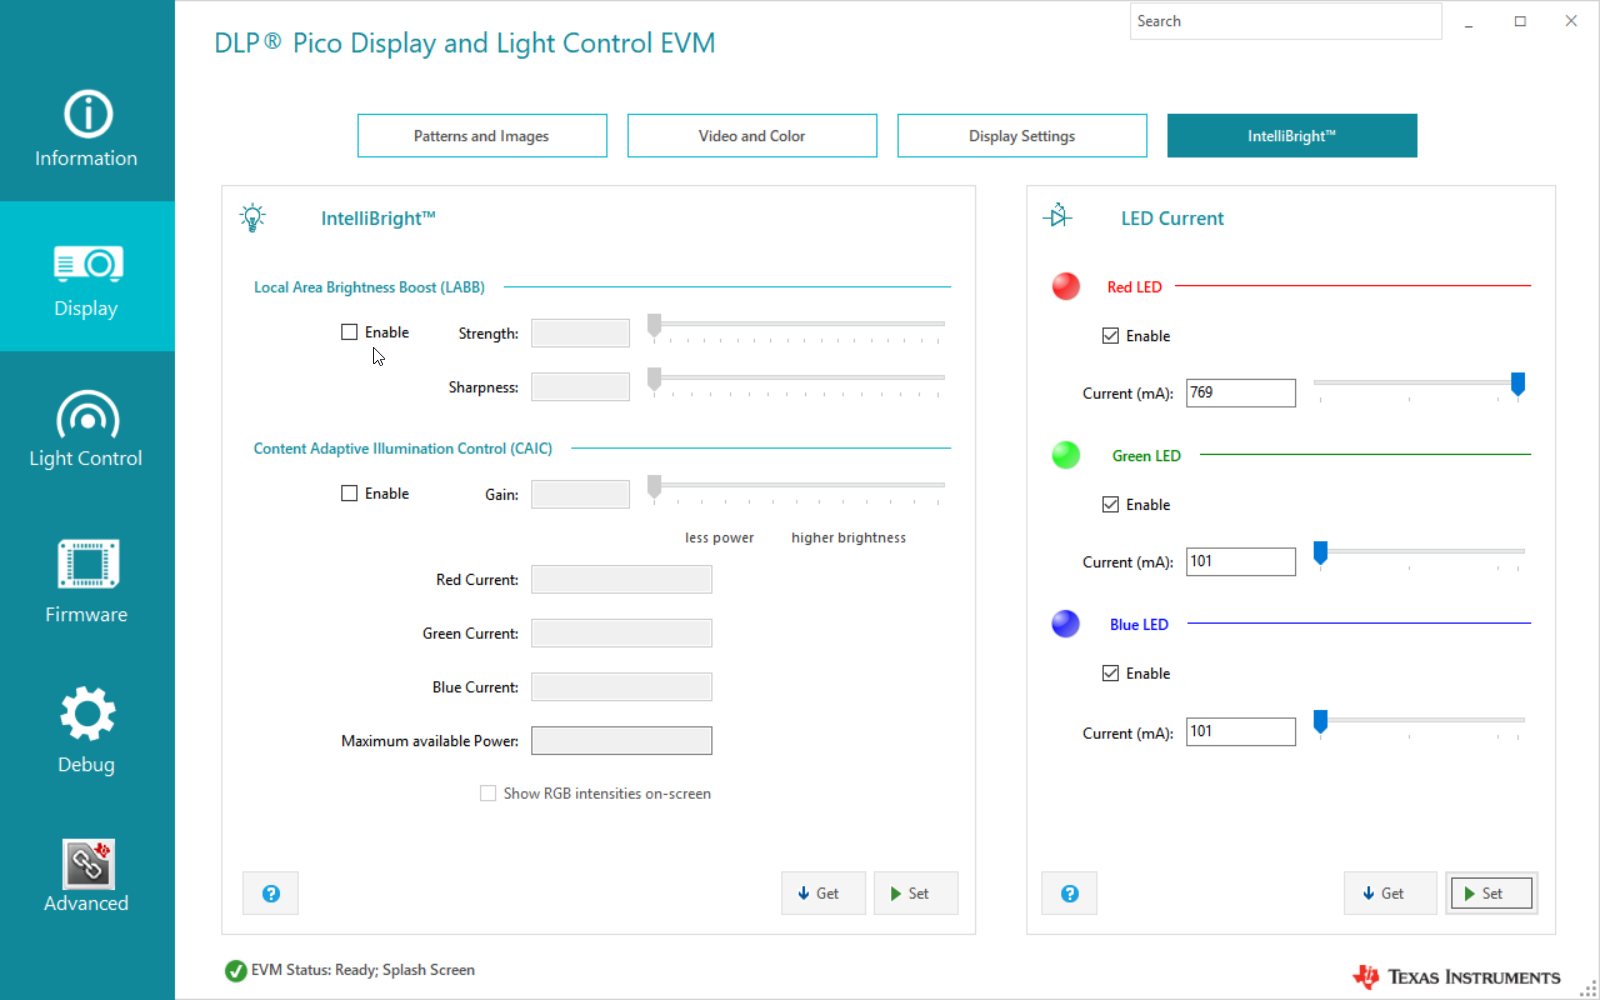Screen dimensions: 1600x1000
Task: Open the Light Control panel
Action: [x=86, y=428]
